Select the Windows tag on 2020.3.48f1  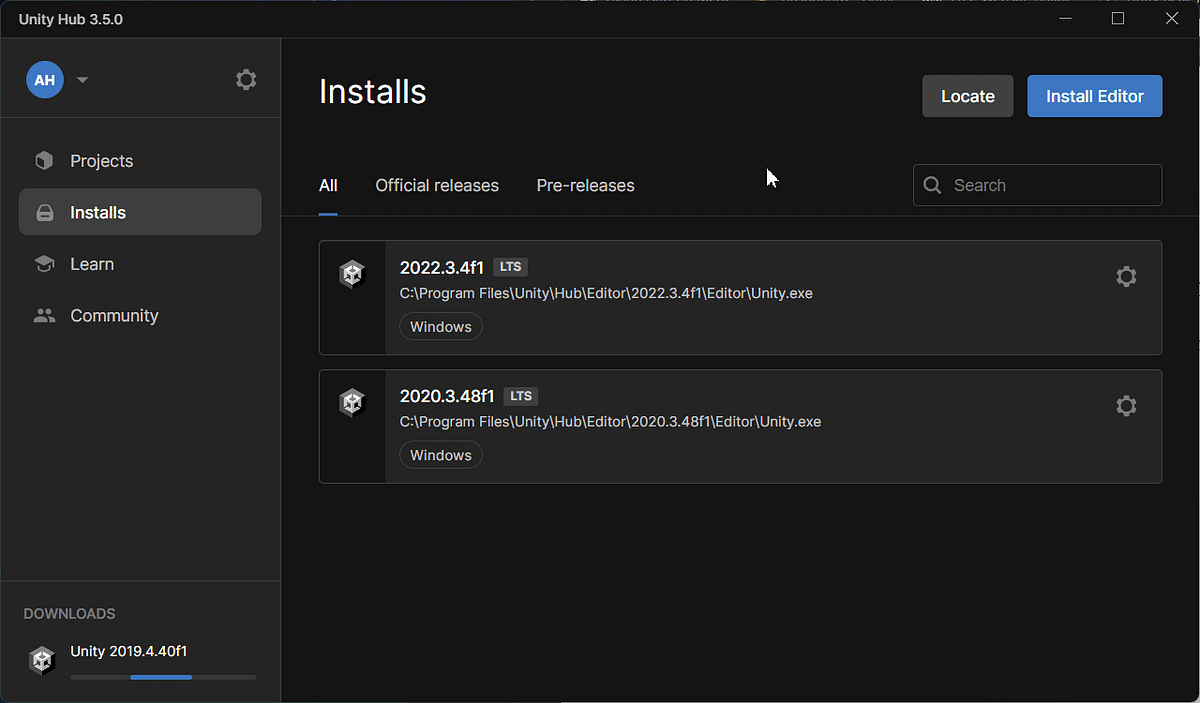tap(440, 454)
